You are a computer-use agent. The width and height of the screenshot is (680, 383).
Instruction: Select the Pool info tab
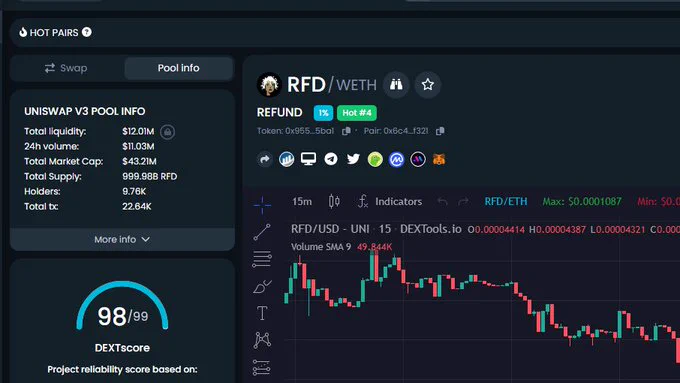pos(179,68)
